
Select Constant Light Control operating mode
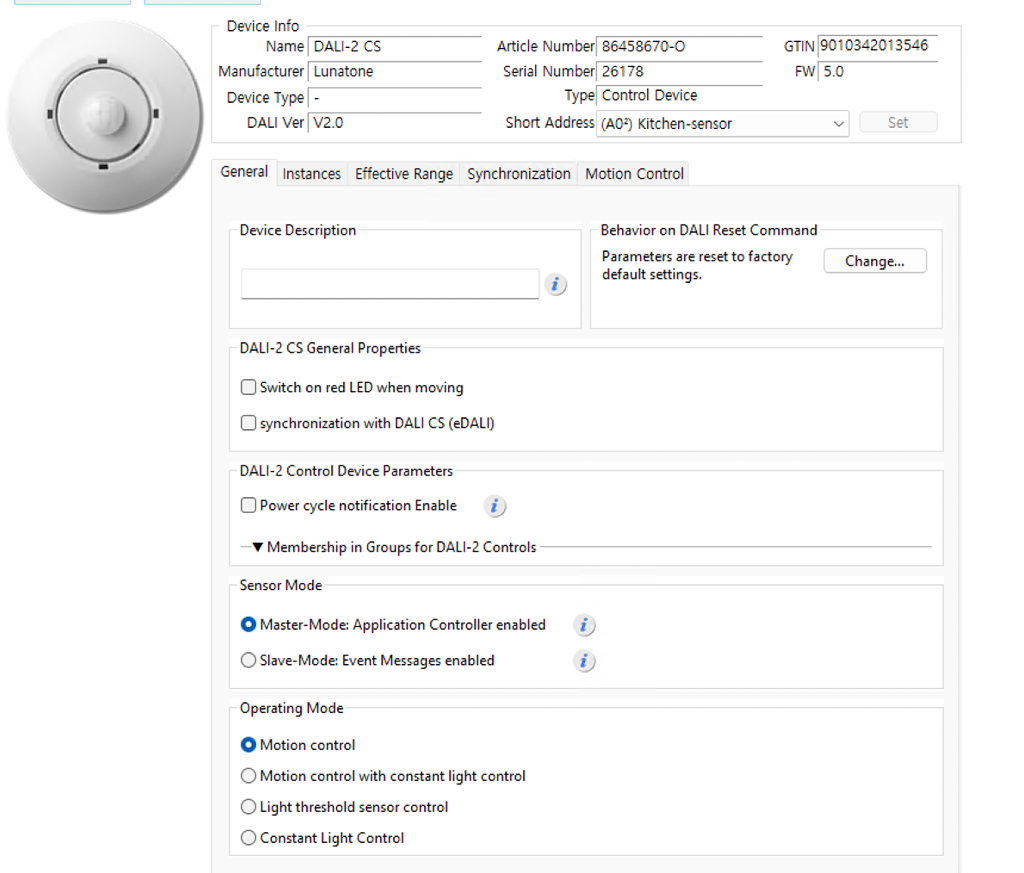pyautogui.click(x=249, y=839)
